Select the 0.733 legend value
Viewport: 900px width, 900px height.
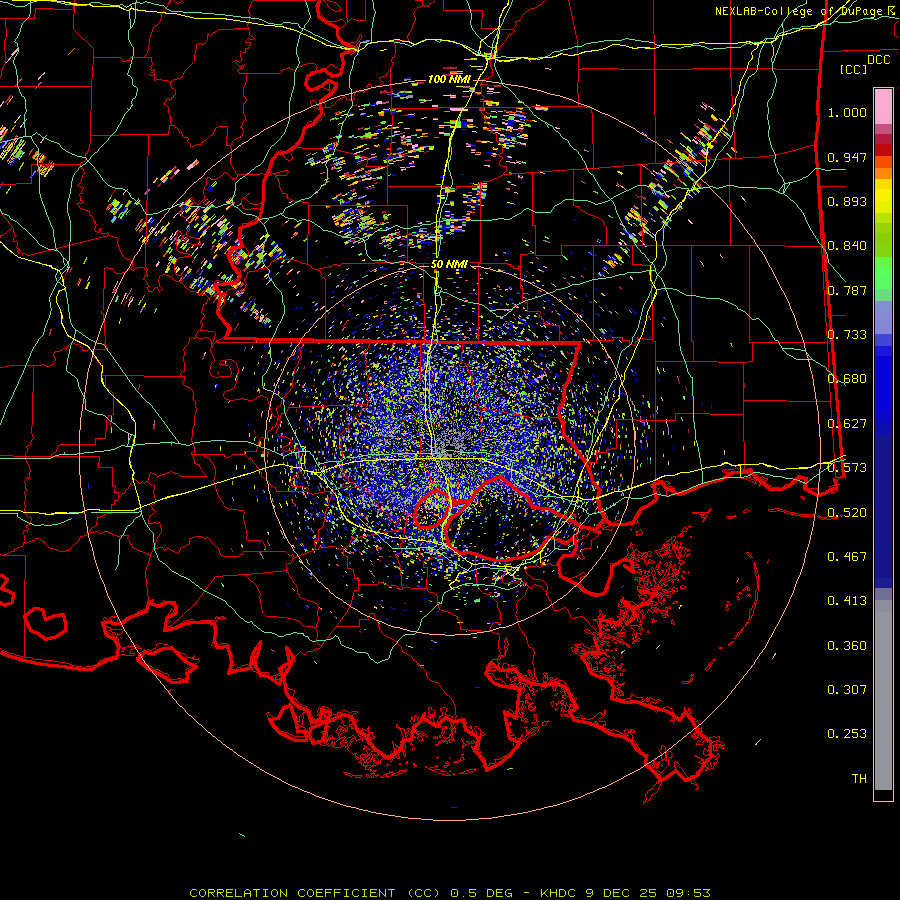pos(847,335)
